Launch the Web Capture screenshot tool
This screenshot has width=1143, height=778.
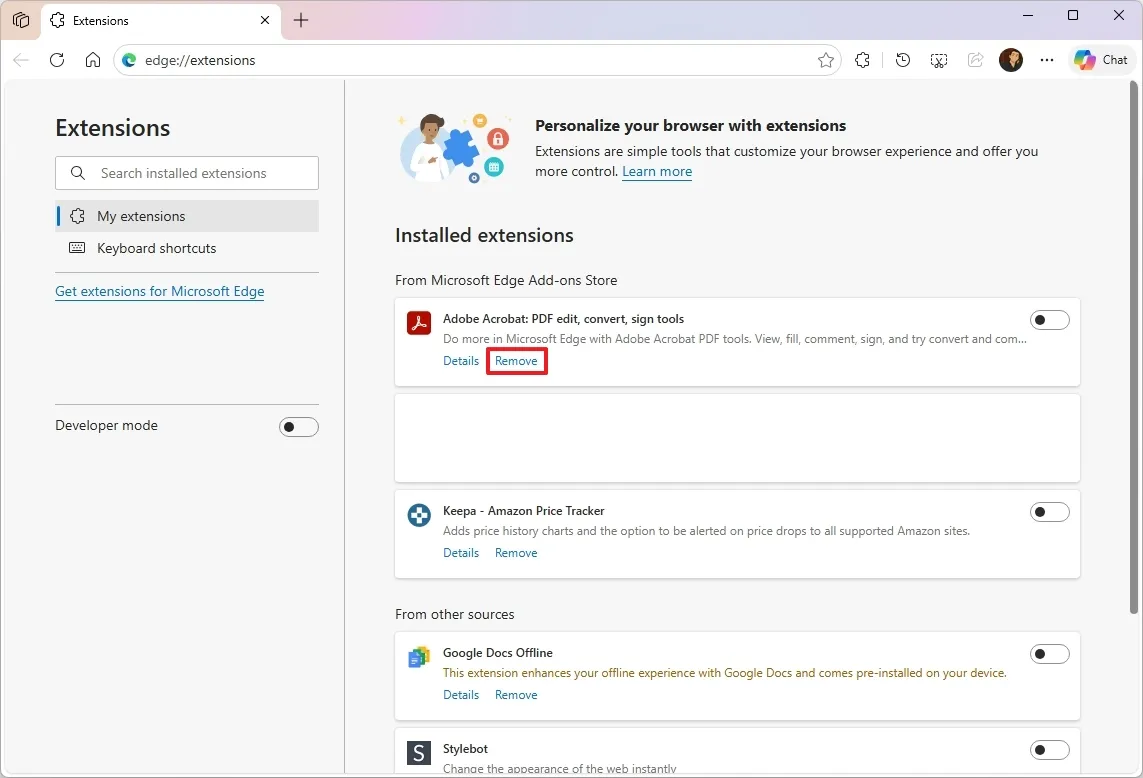click(x=938, y=60)
